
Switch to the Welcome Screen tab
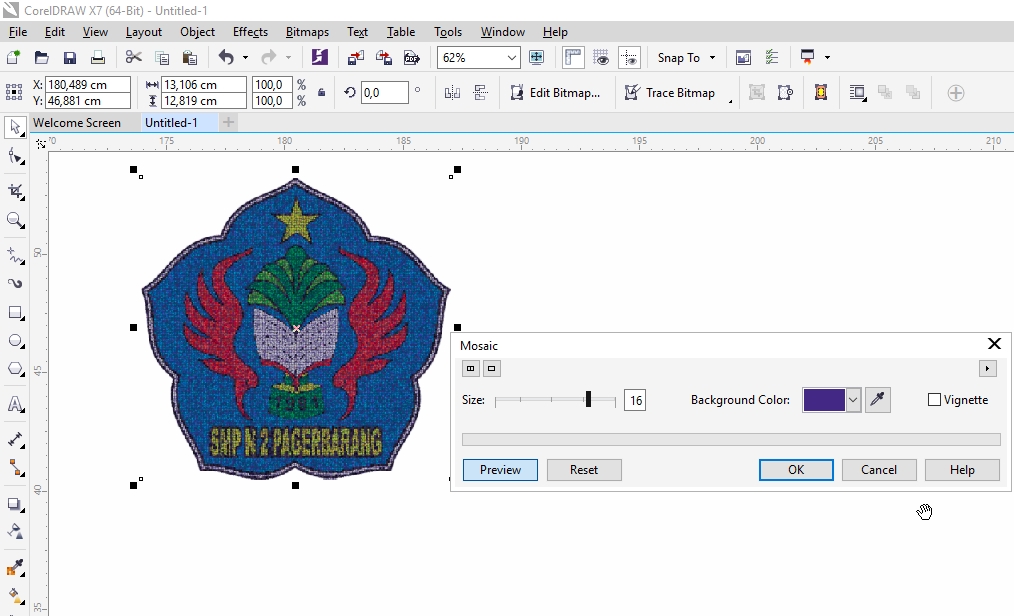[x=77, y=122]
